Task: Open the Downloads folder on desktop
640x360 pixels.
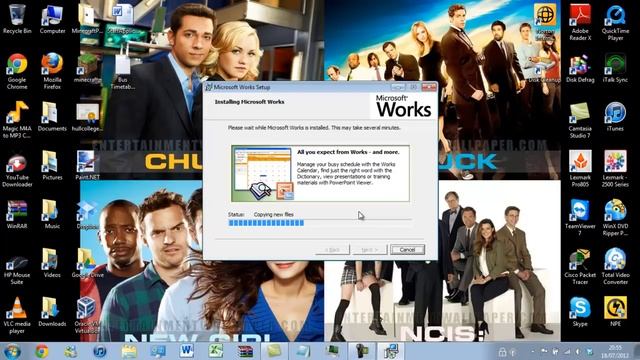Action: coord(52,312)
